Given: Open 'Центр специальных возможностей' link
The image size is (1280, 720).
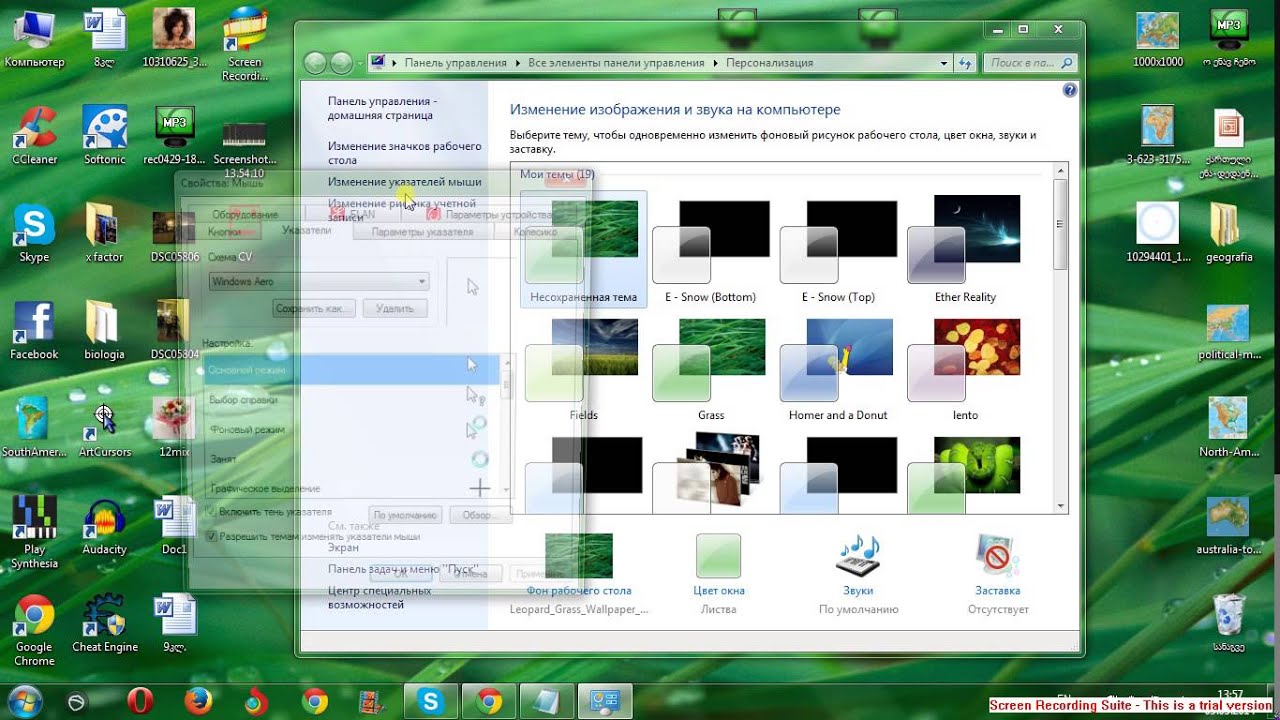Looking at the screenshot, I should click(x=380, y=598).
